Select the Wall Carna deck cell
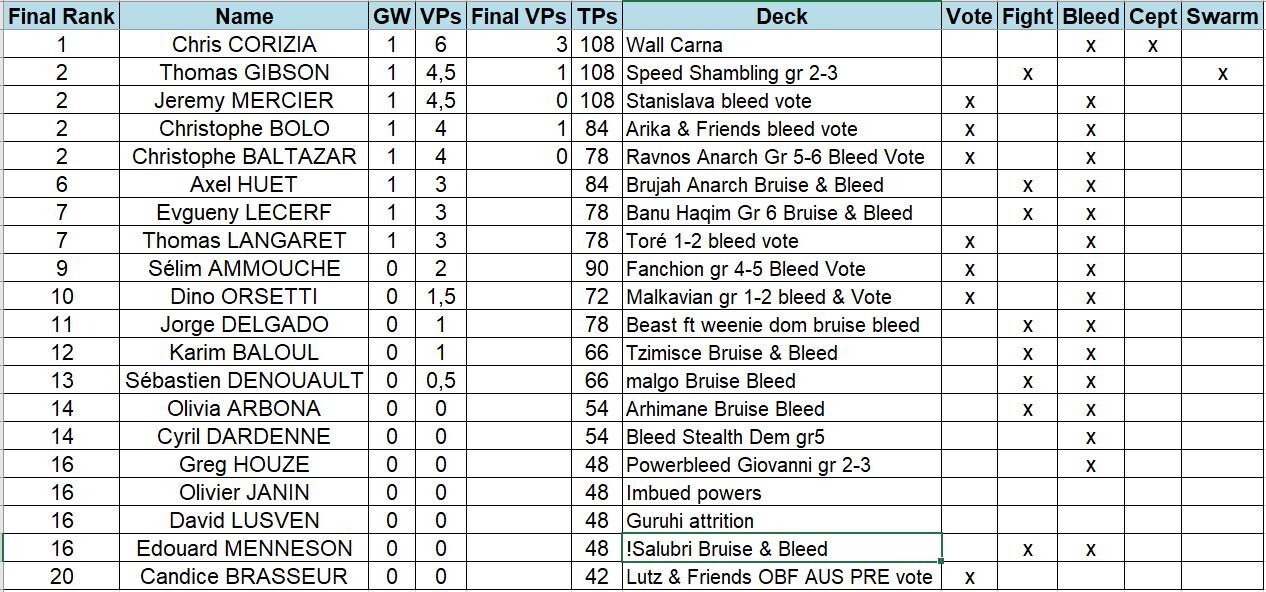The width and height of the screenshot is (1266, 592). (781, 45)
